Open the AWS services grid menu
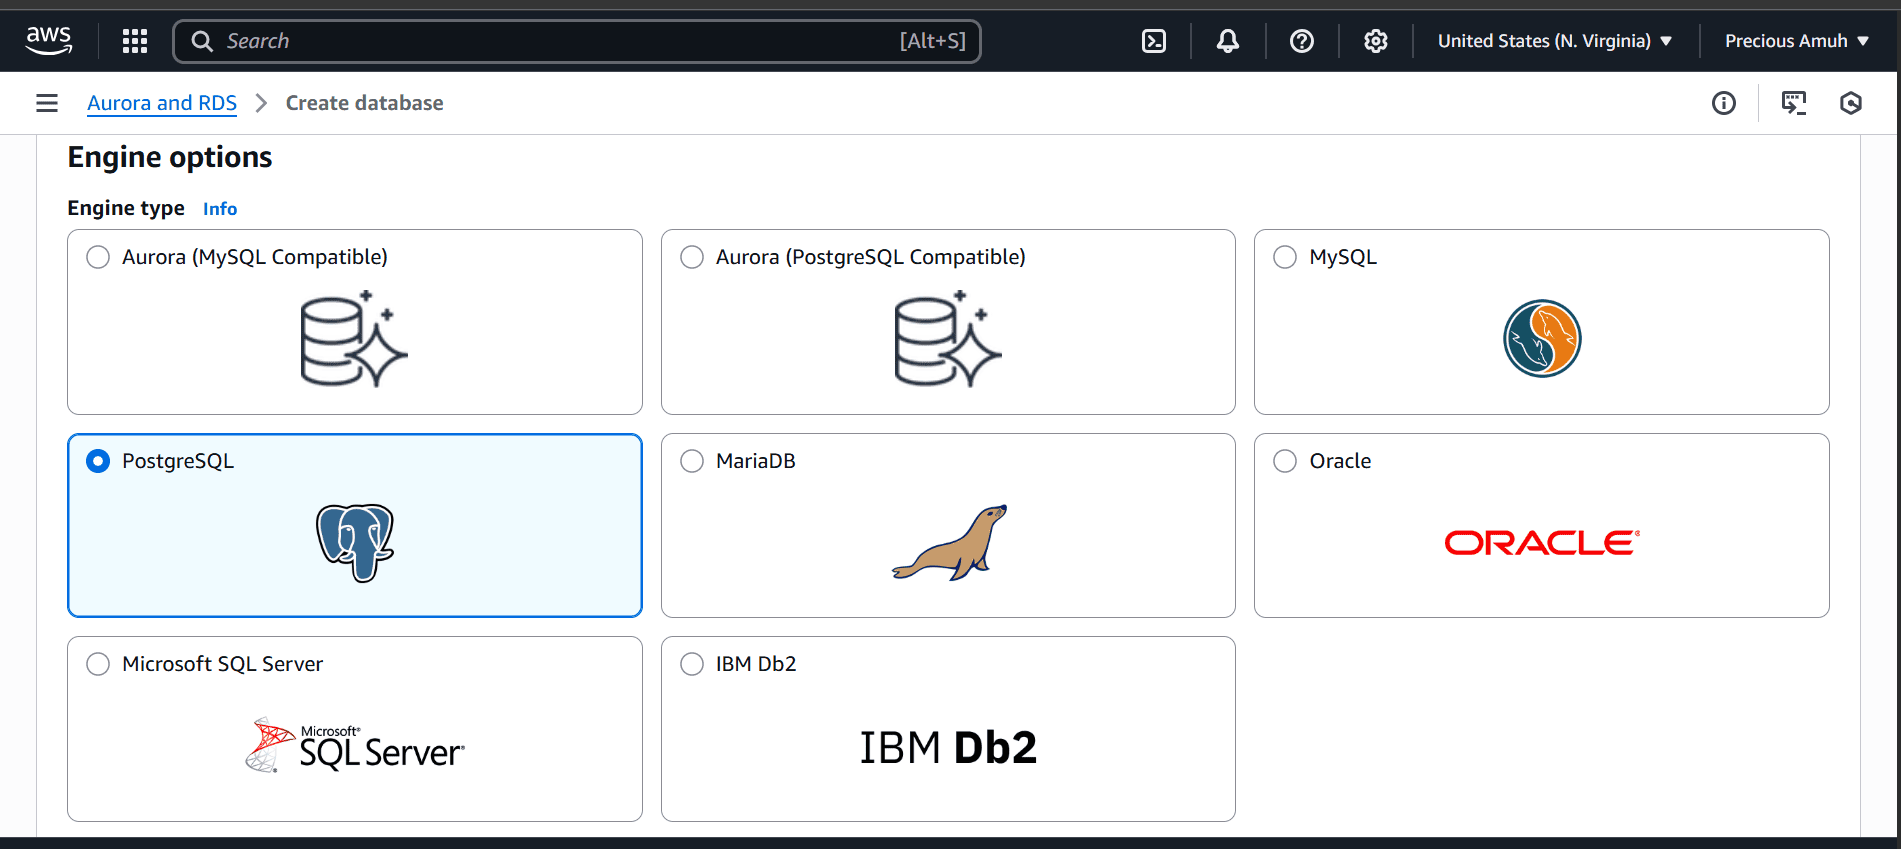 [135, 41]
